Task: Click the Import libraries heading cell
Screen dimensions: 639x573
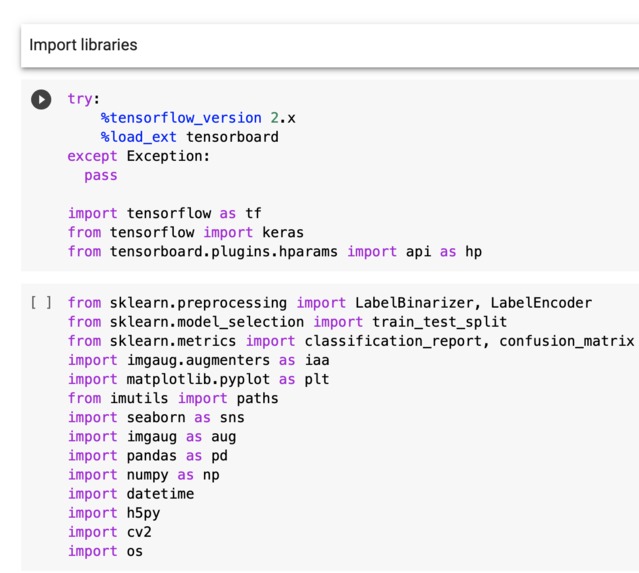Action: [330, 45]
